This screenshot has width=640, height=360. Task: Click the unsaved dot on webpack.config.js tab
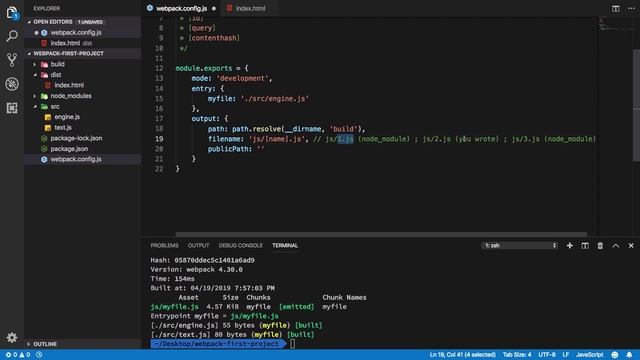(x=213, y=8)
